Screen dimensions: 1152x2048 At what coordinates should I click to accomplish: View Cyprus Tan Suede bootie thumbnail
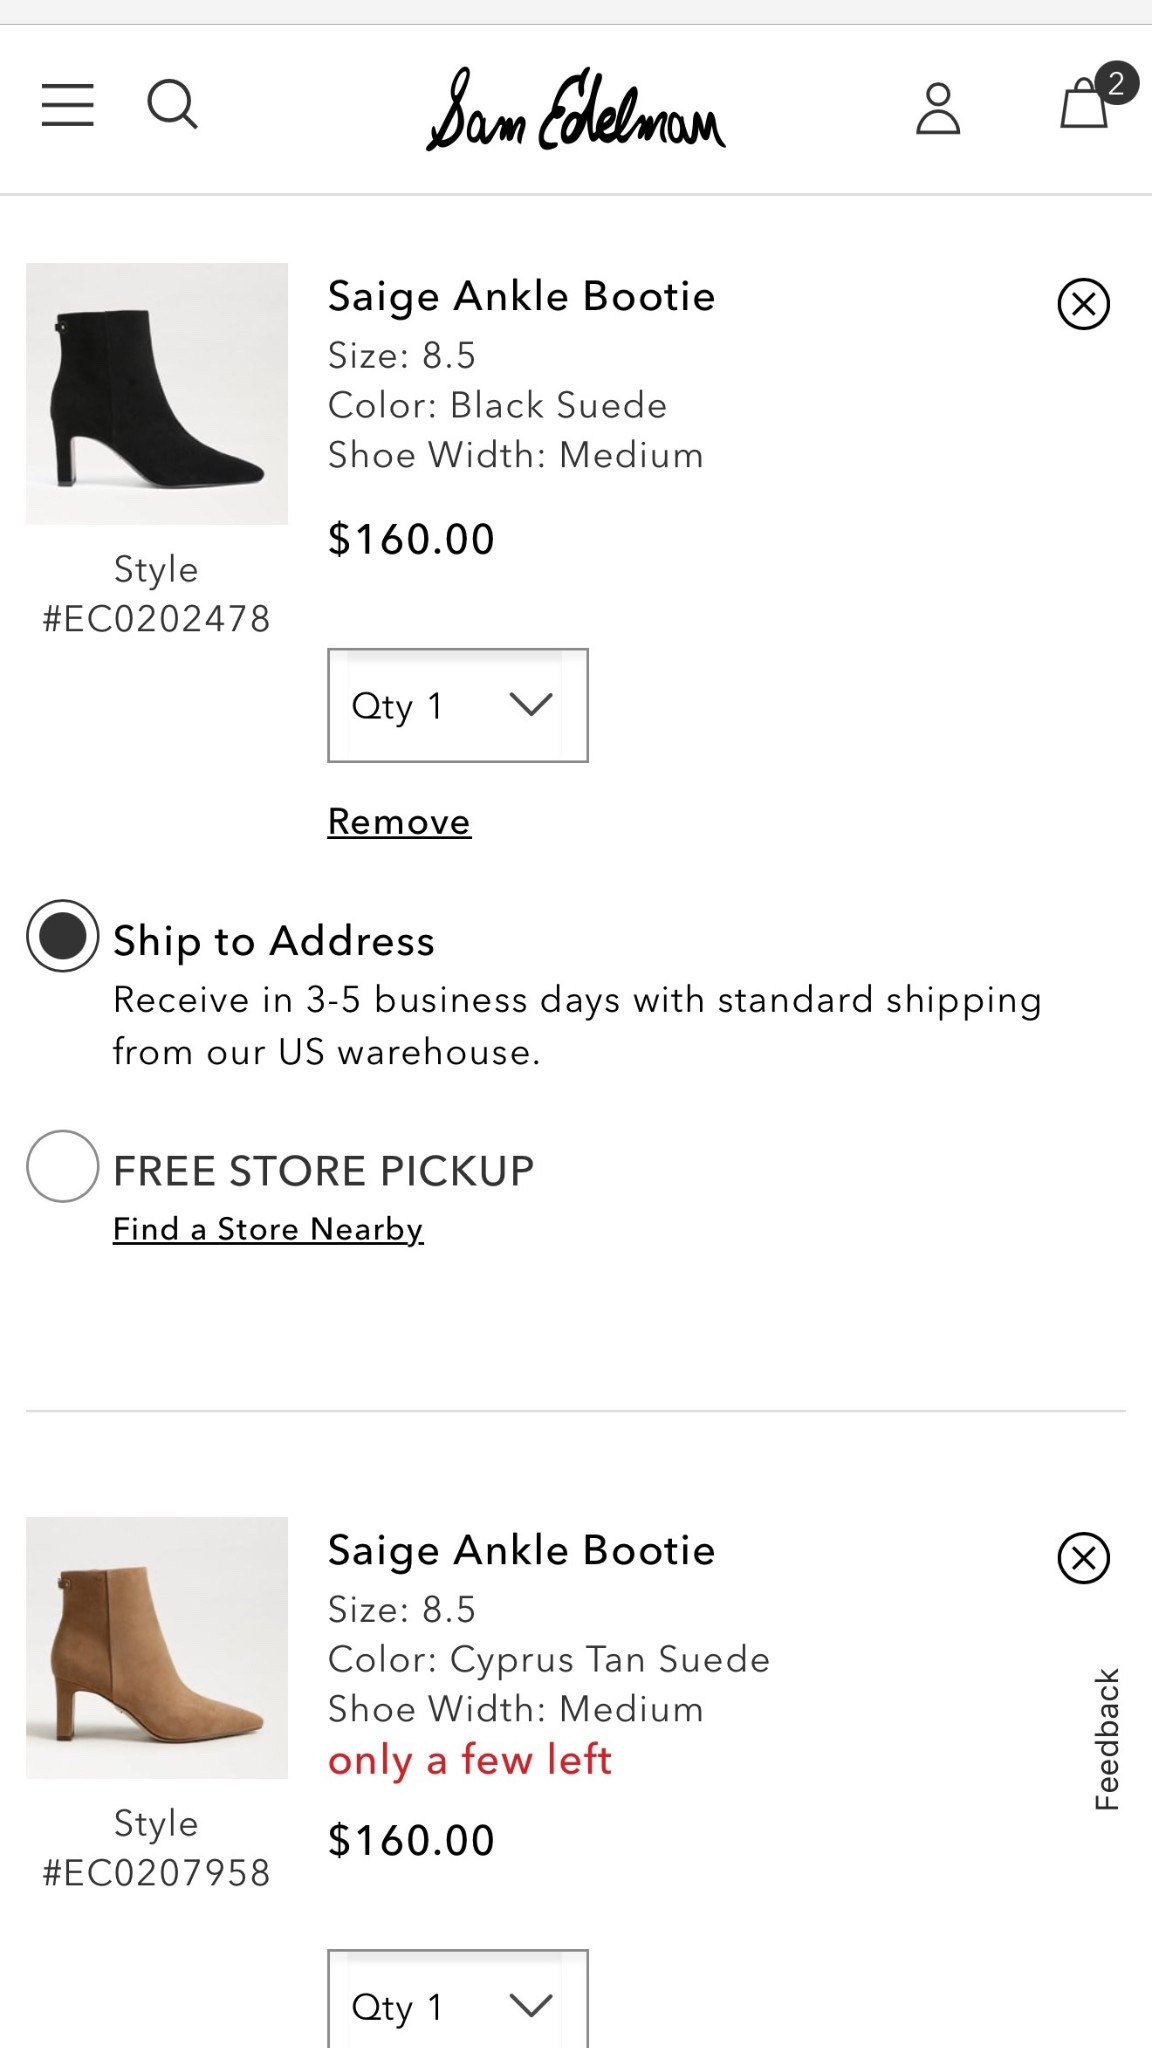pos(157,1648)
